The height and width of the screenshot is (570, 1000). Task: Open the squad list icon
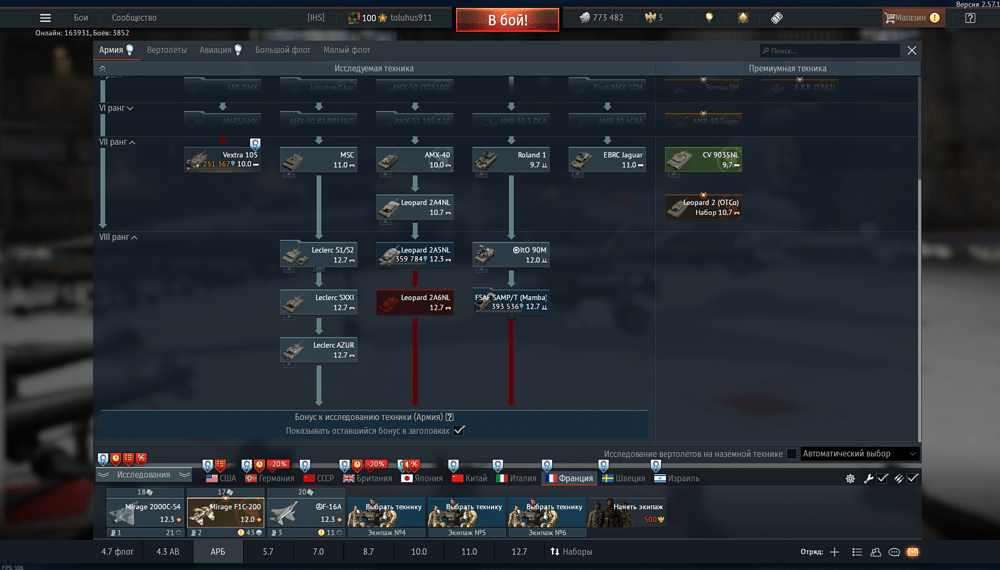(x=857, y=552)
